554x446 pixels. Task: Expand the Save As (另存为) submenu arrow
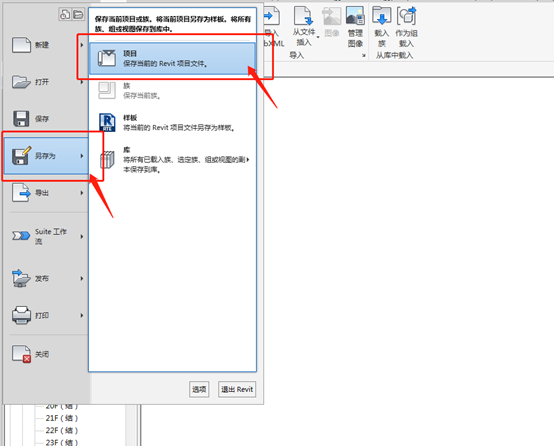(x=82, y=155)
